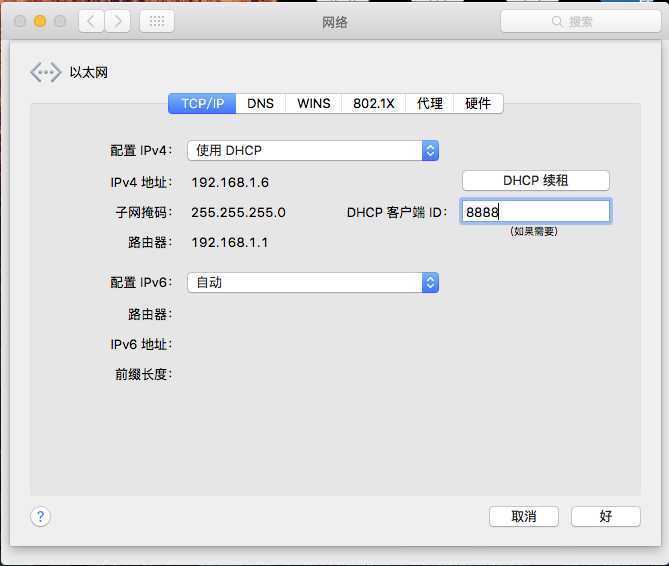Click the 网络 window title
The height and width of the screenshot is (566, 669).
(x=334, y=22)
